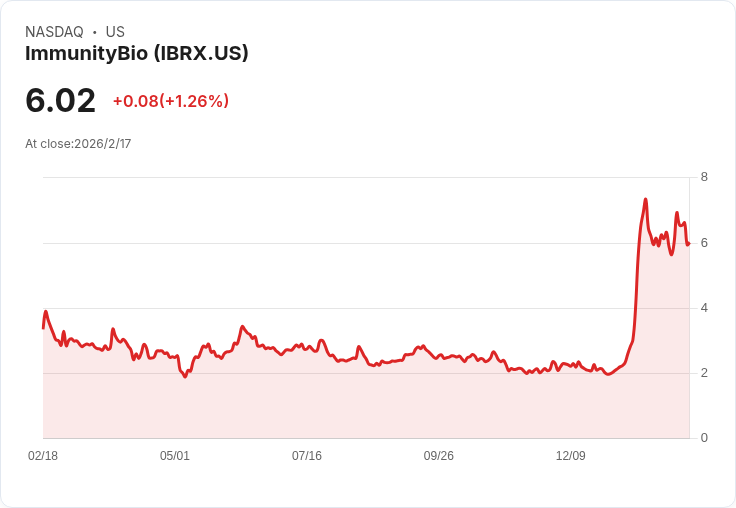The height and width of the screenshot is (508, 736).
Task: Click the +0.08(+1.26%) price change
Action: click(171, 101)
